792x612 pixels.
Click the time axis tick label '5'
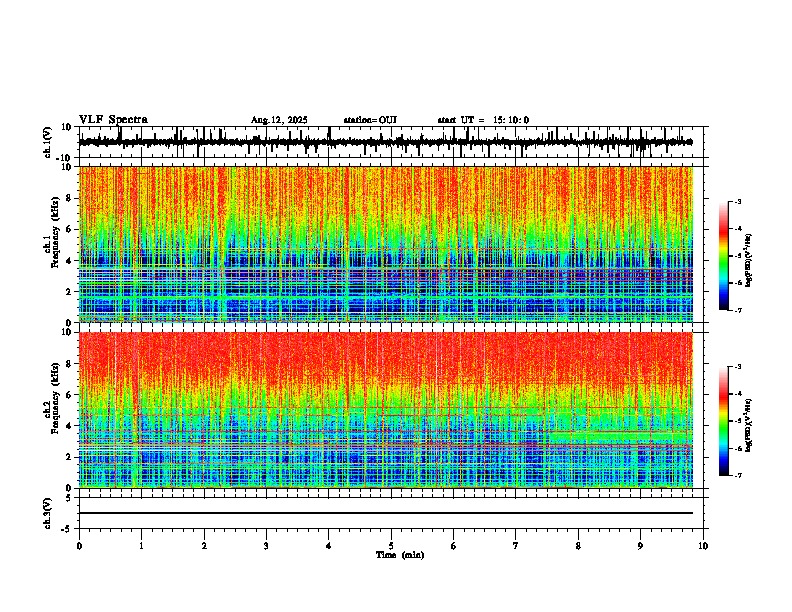pos(391,546)
